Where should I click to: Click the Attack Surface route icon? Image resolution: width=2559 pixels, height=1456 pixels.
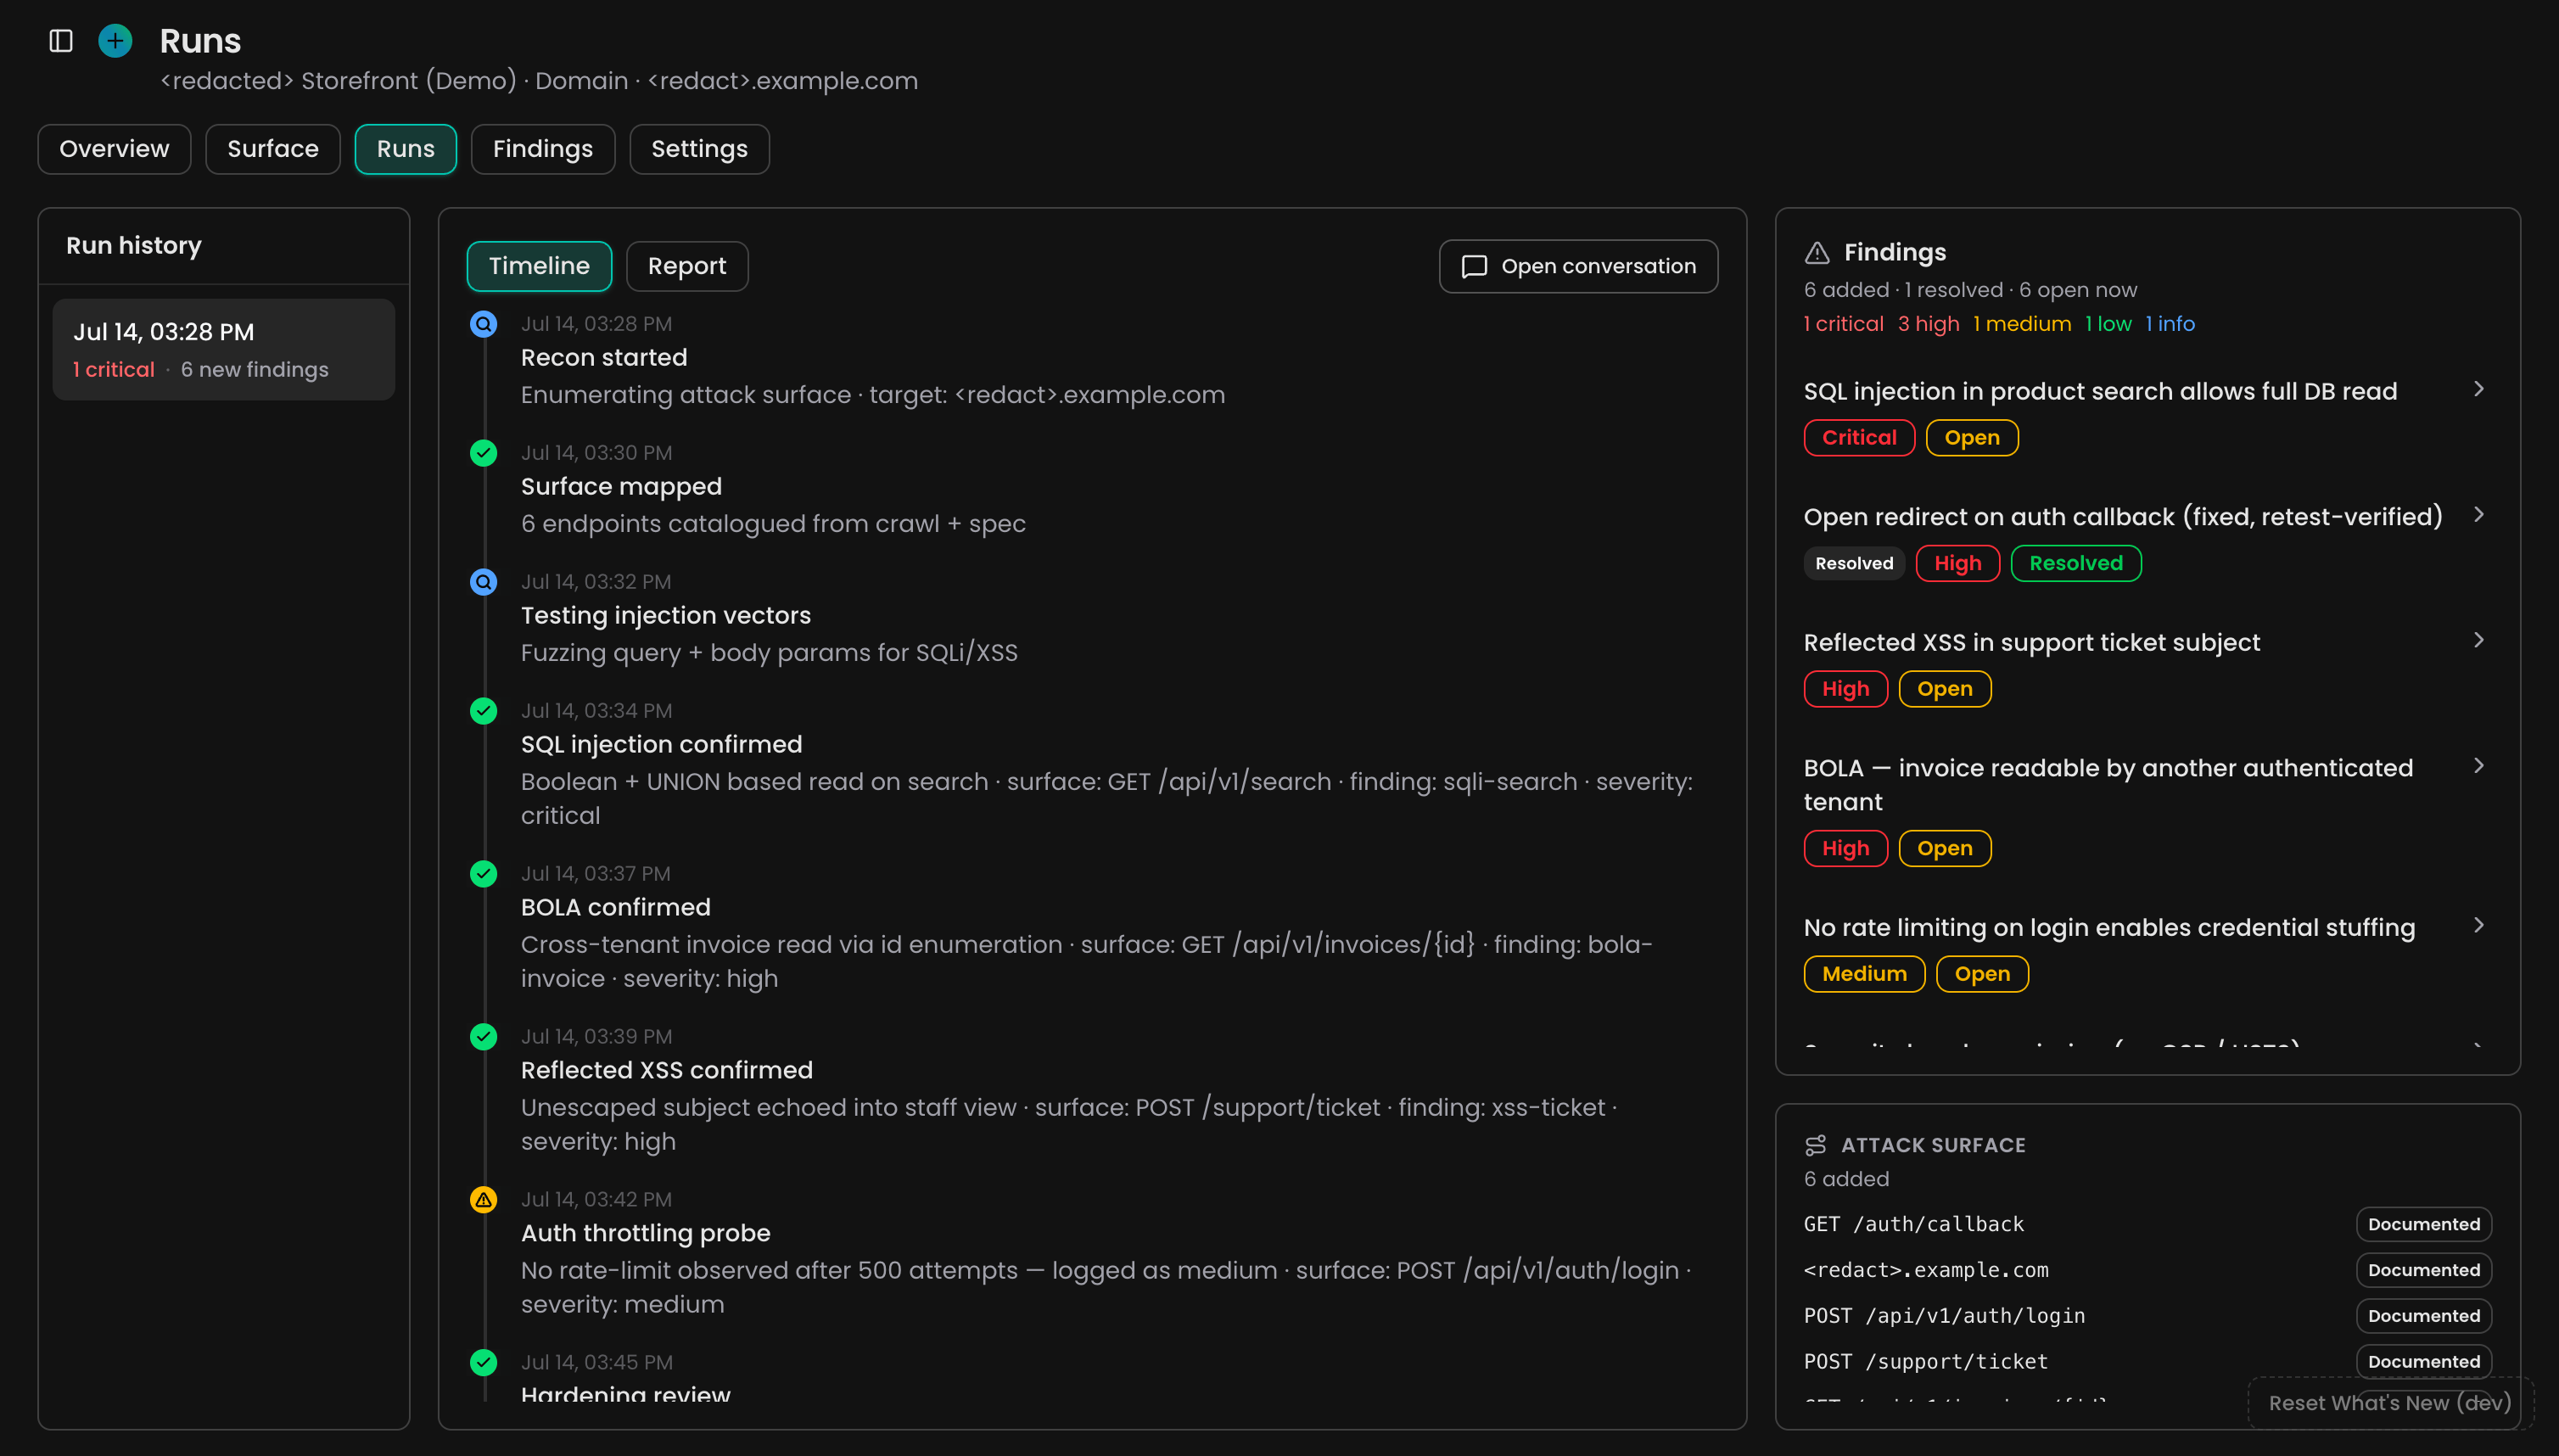click(1816, 1146)
